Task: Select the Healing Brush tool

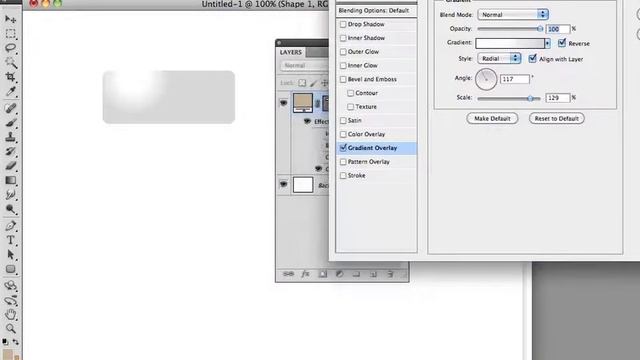Action: pos(11,108)
